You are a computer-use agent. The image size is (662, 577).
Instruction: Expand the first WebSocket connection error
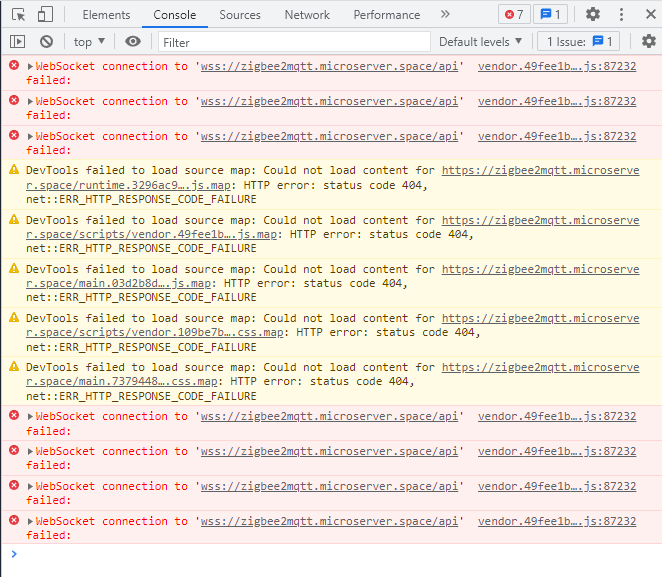click(30, 66)
